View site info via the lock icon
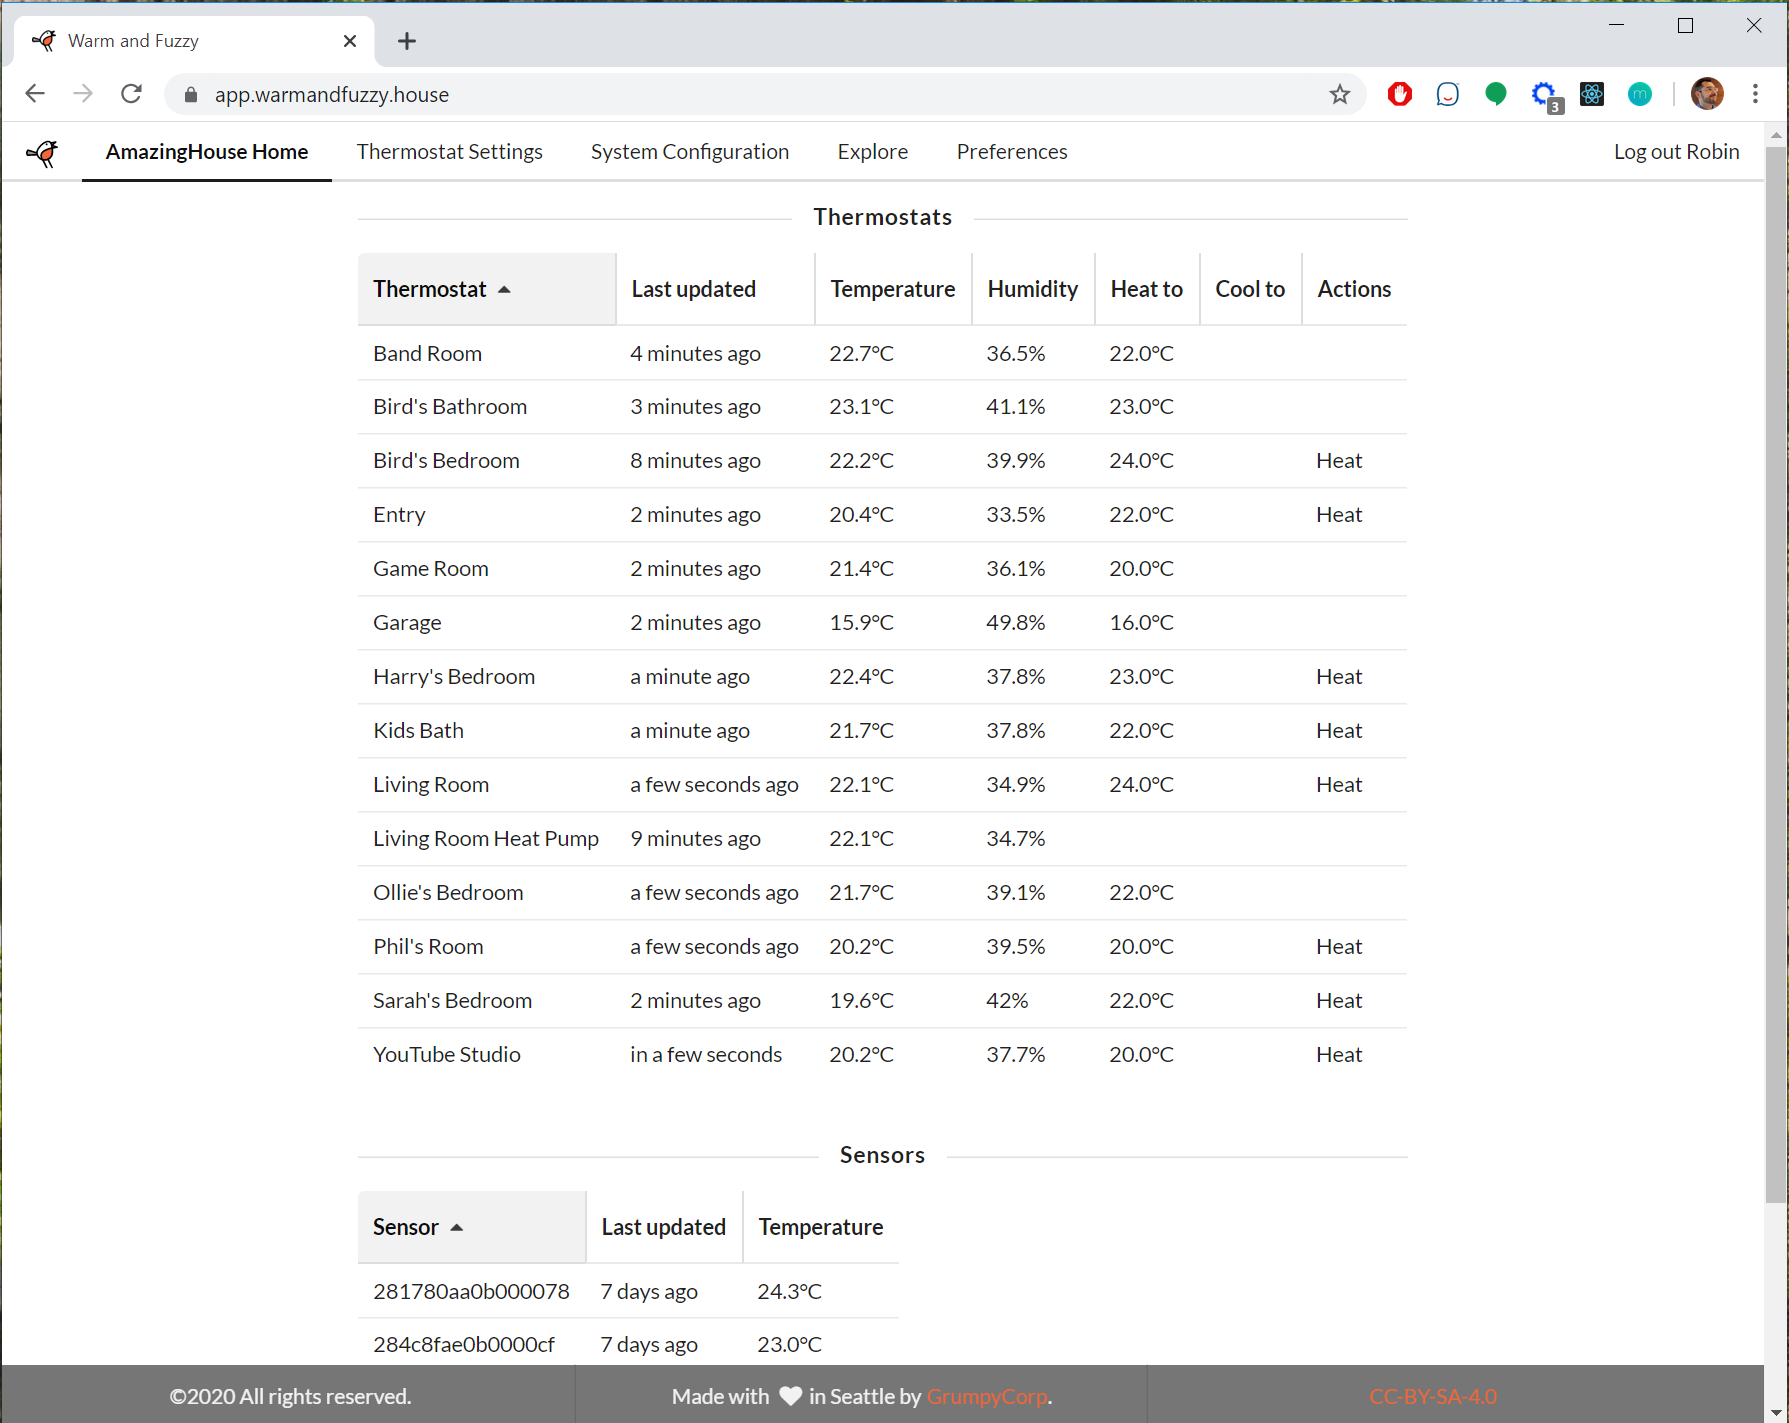Viewport: 1789px width, 1423px height. pyautogui.click(x=191, y=95)
